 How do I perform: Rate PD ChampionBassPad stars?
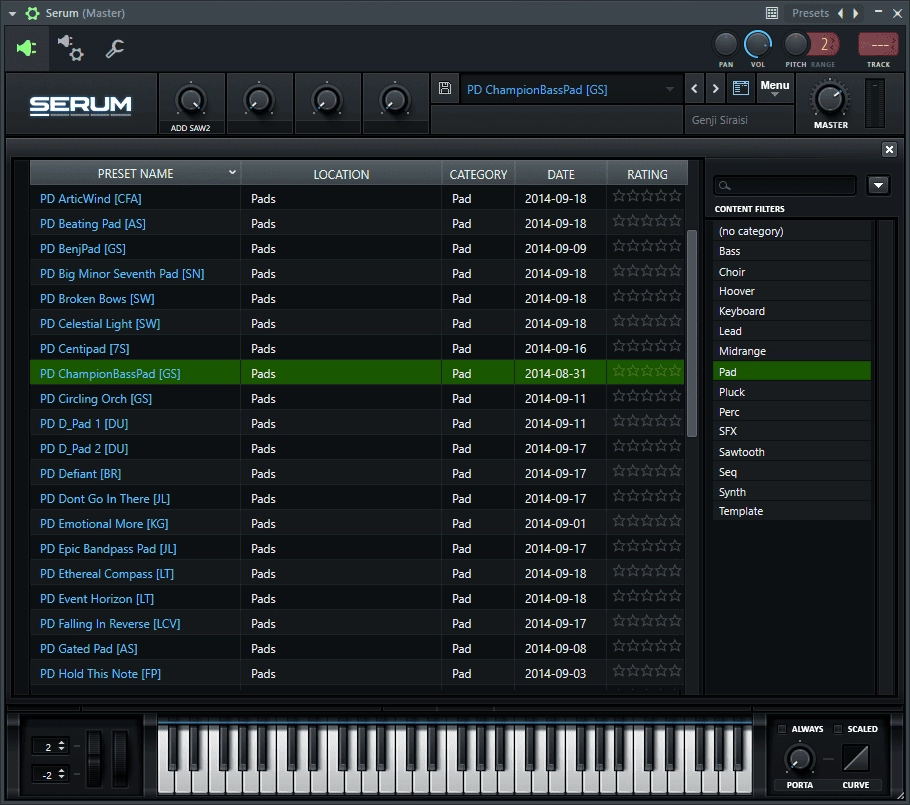pyautogui.click(x=647, y=371)
